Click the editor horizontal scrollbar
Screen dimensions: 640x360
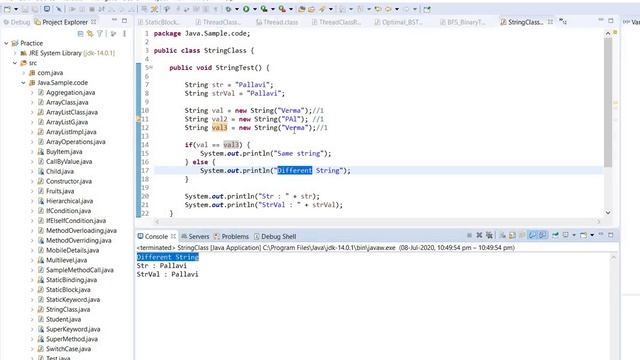tap(378, 222)
